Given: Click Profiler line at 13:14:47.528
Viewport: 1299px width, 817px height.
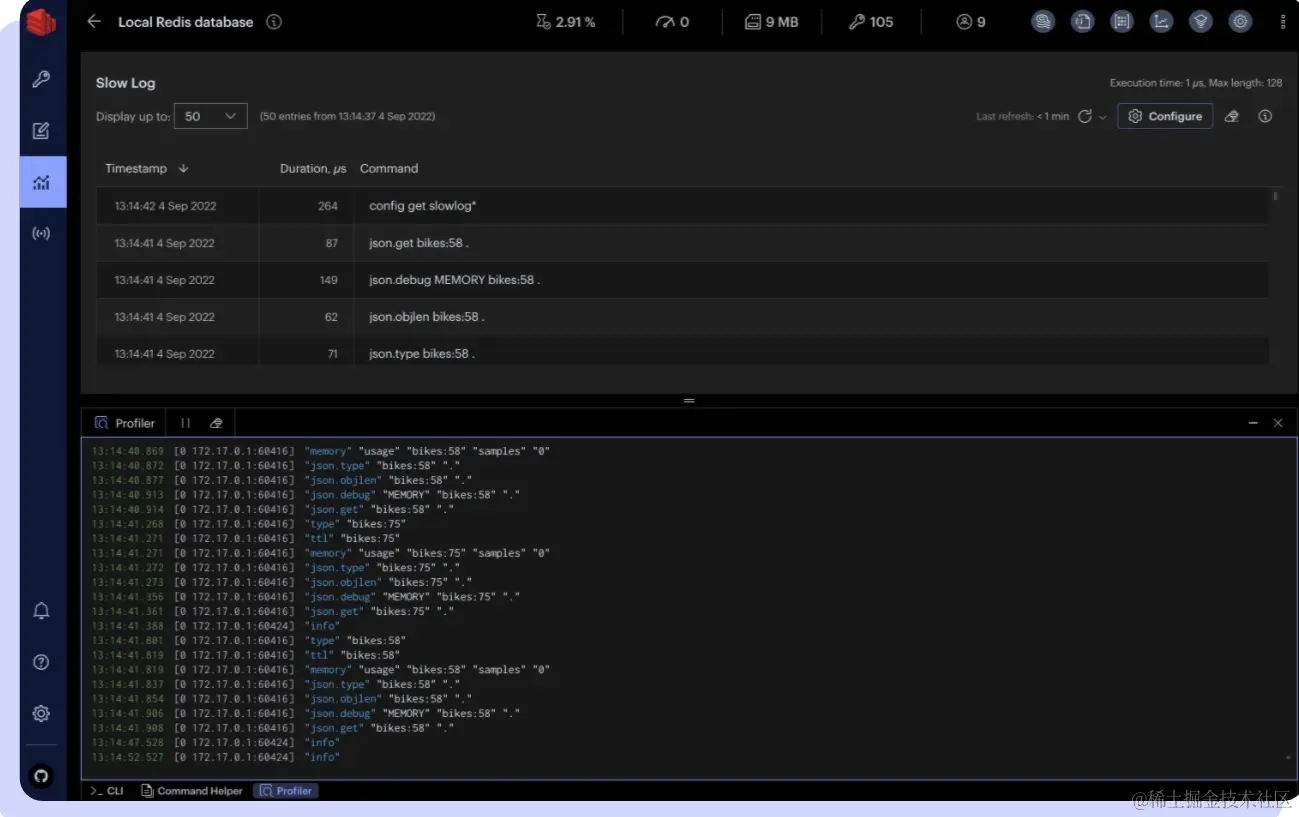Looking at the screenshot, I should (x=215, y=743).
